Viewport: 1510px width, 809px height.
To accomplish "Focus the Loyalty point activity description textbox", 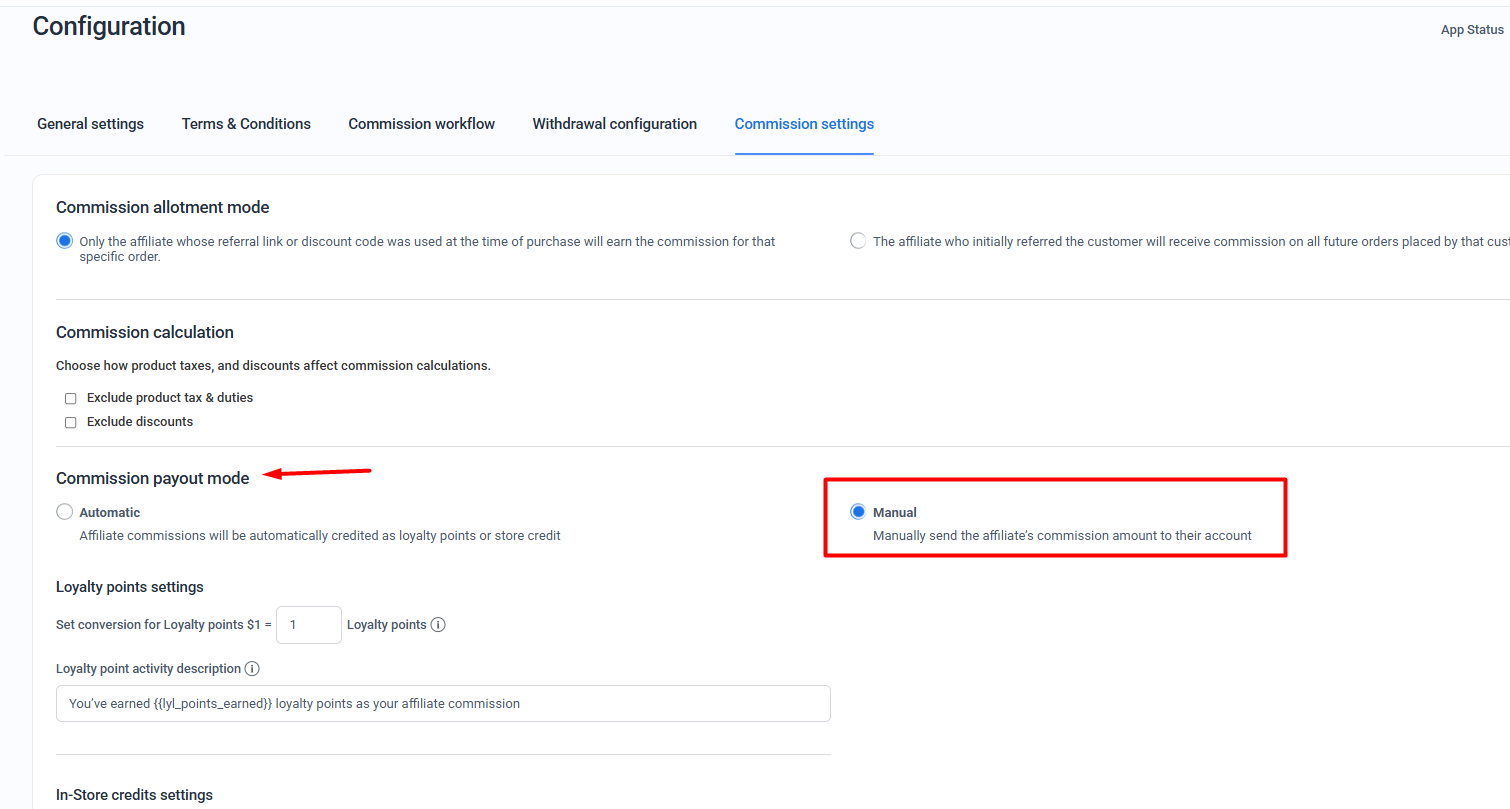I will click(443, 703).
